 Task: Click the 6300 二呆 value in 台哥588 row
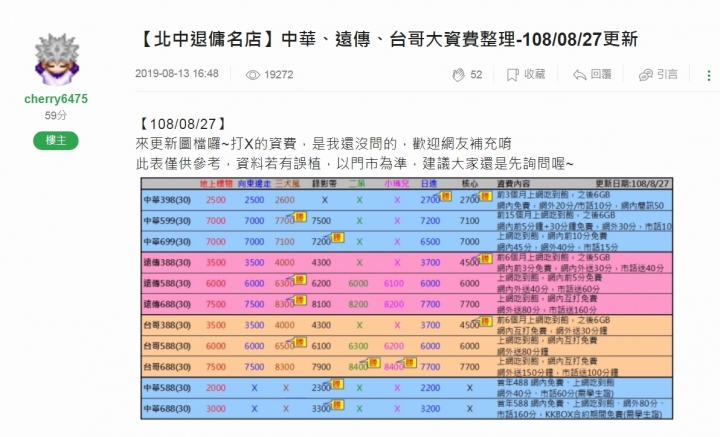point(358,346)
